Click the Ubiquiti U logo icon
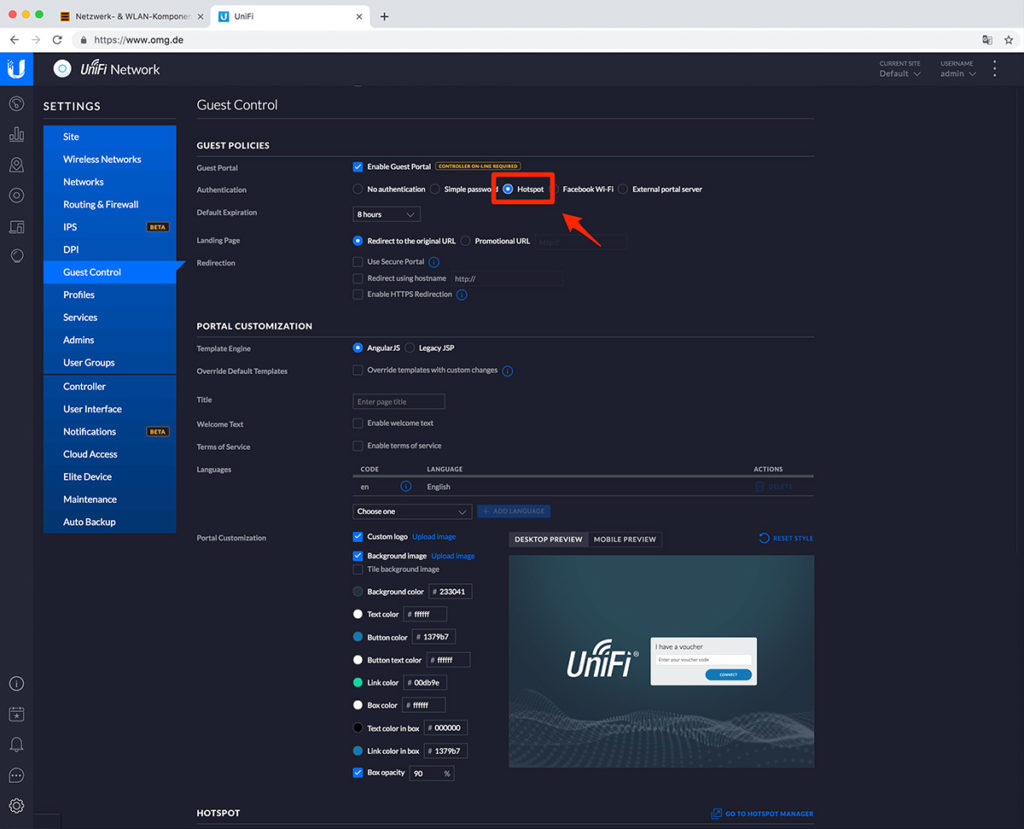 click(x=16, y=69)
